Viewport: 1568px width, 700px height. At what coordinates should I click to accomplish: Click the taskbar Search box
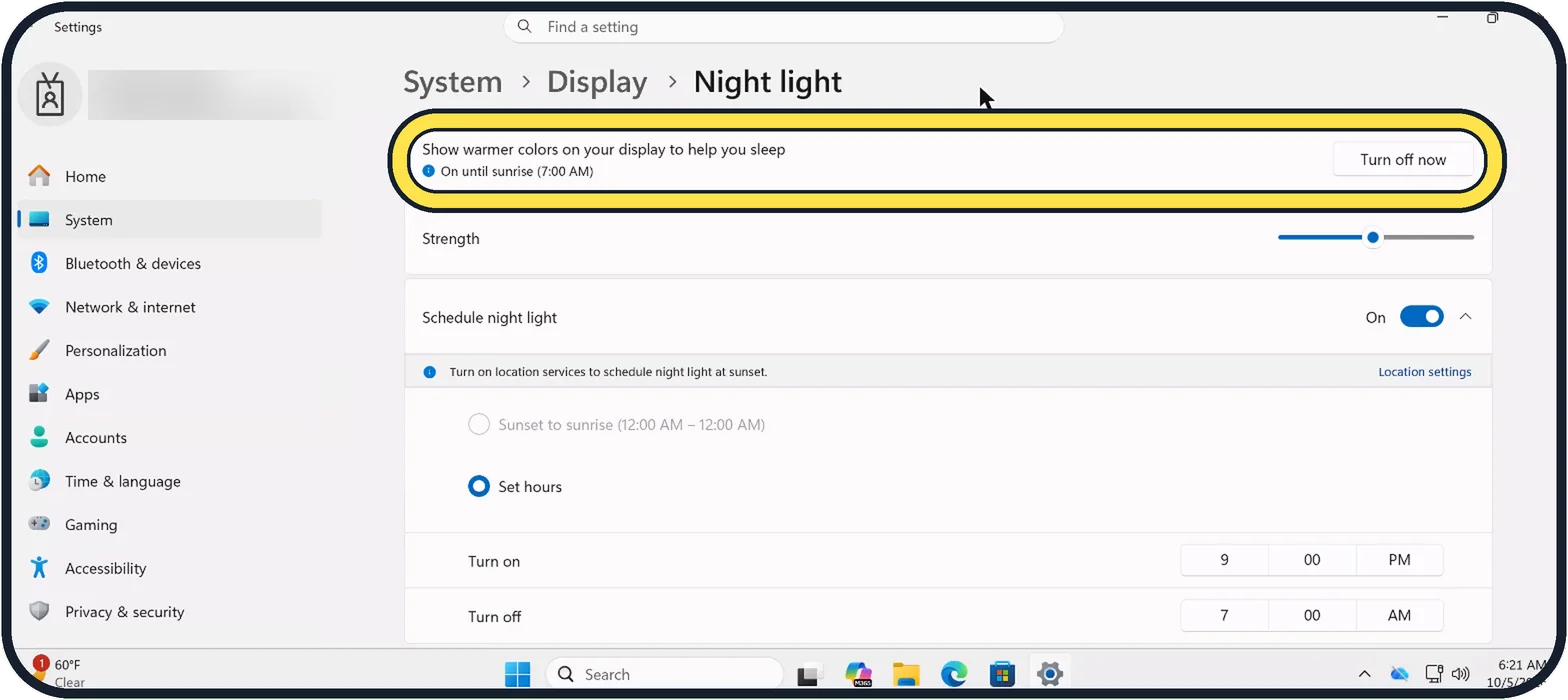664,674
